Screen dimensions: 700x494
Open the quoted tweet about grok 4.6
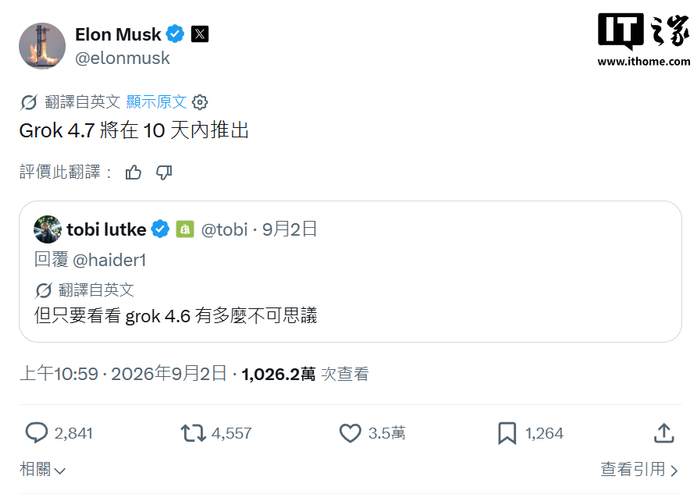coord(350,271)
